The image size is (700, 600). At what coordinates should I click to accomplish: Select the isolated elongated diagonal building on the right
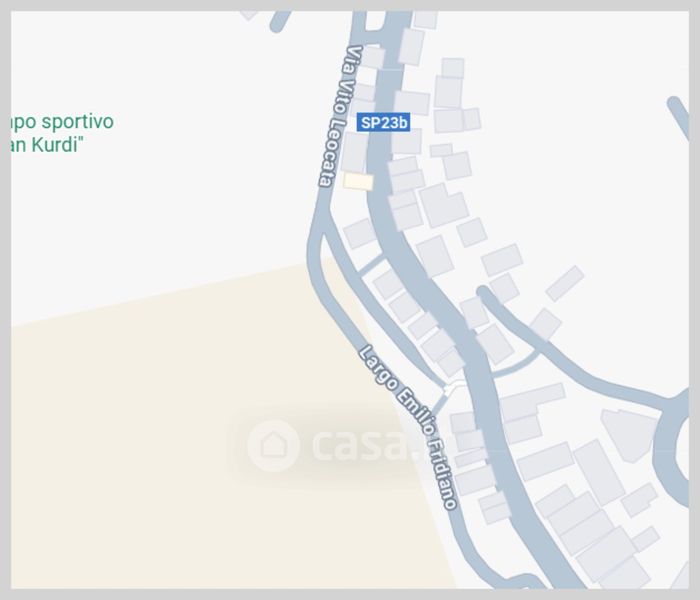click(x=565, y=283)
